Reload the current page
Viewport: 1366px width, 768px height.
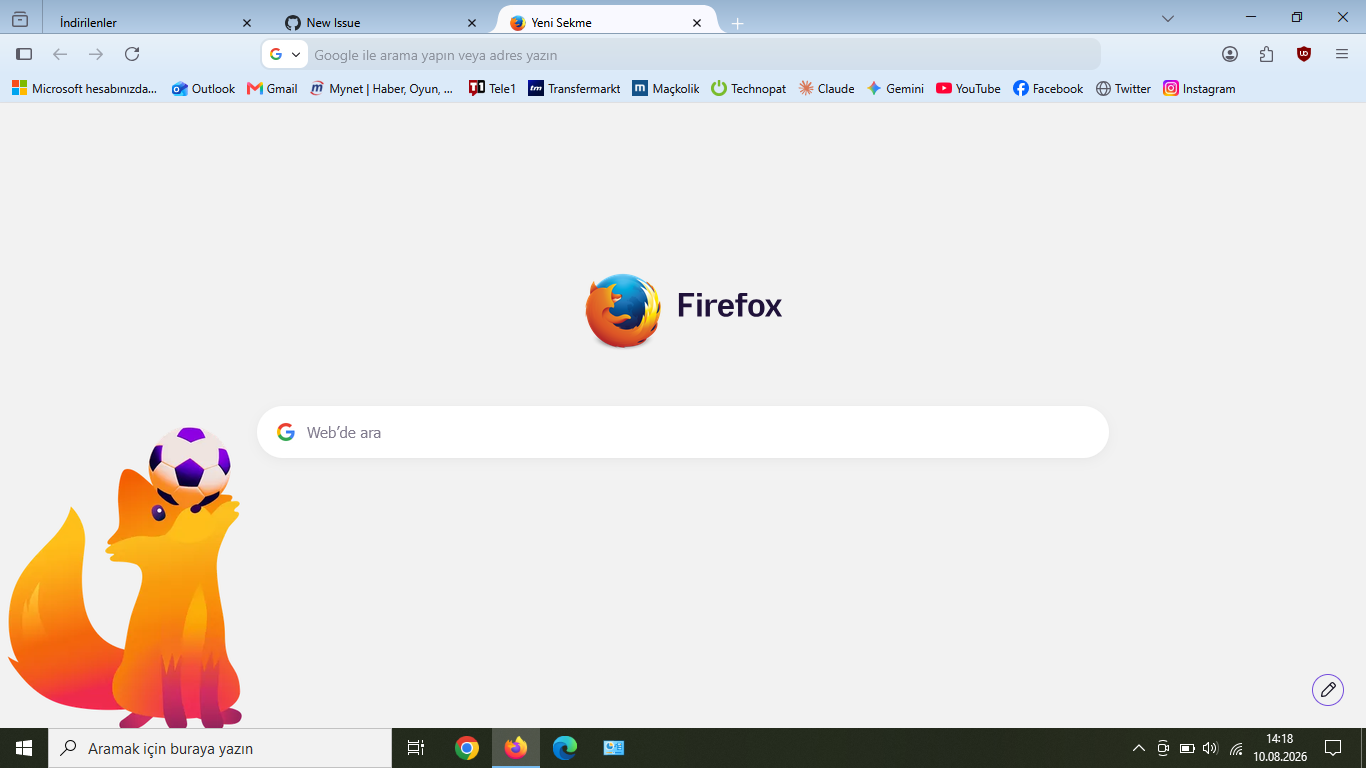pos(132,54)
